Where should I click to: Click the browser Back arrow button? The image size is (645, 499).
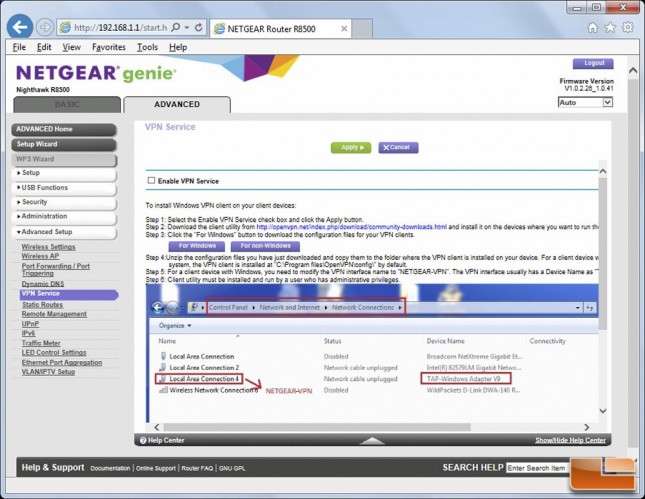click(x=20, y=28)
